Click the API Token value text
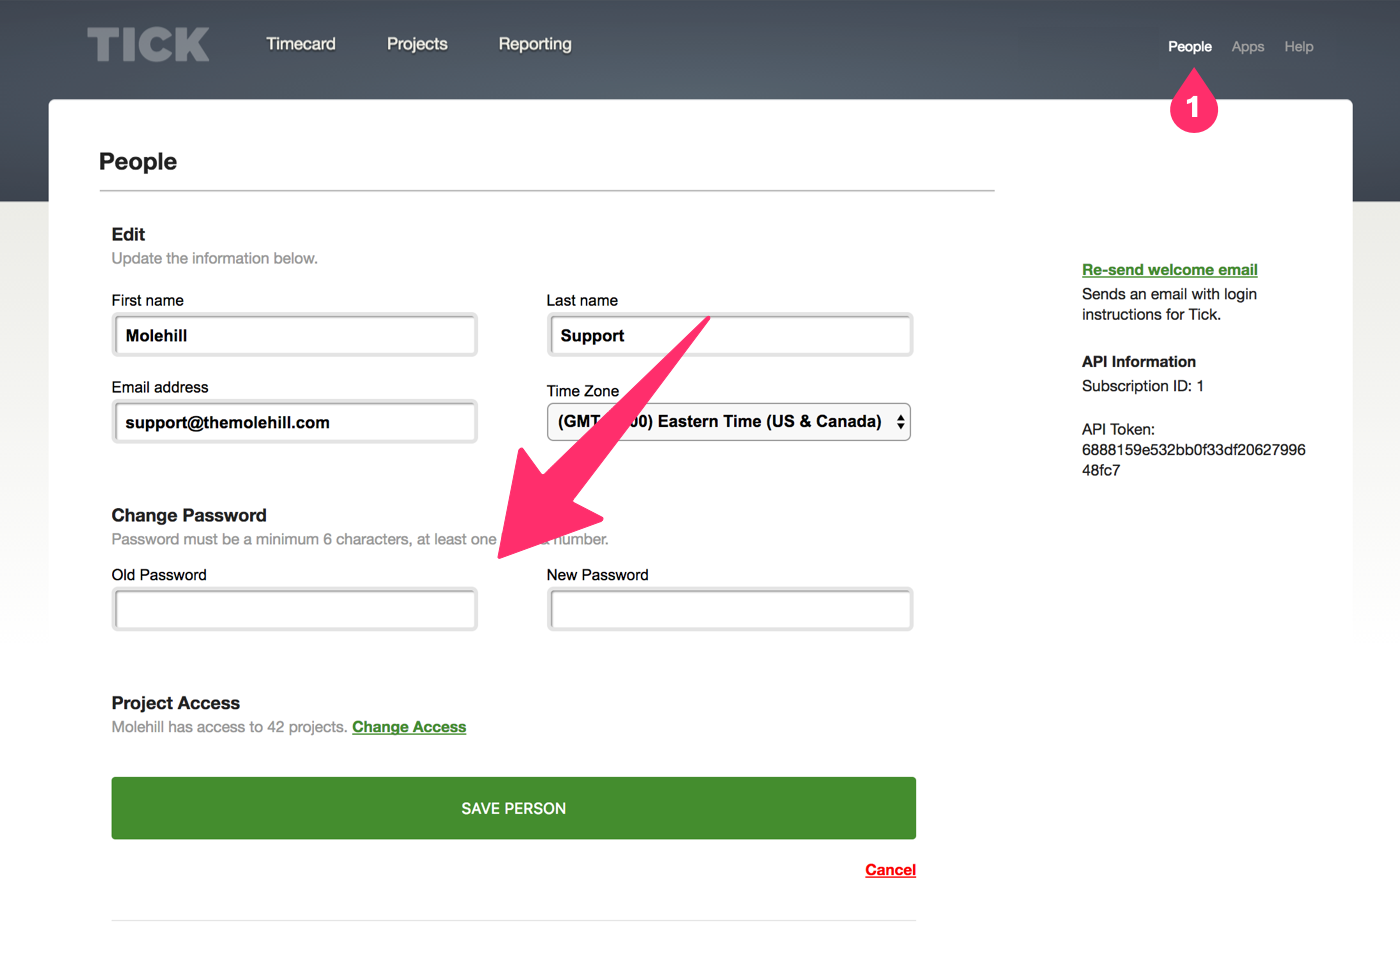 tap(1192, 460)
